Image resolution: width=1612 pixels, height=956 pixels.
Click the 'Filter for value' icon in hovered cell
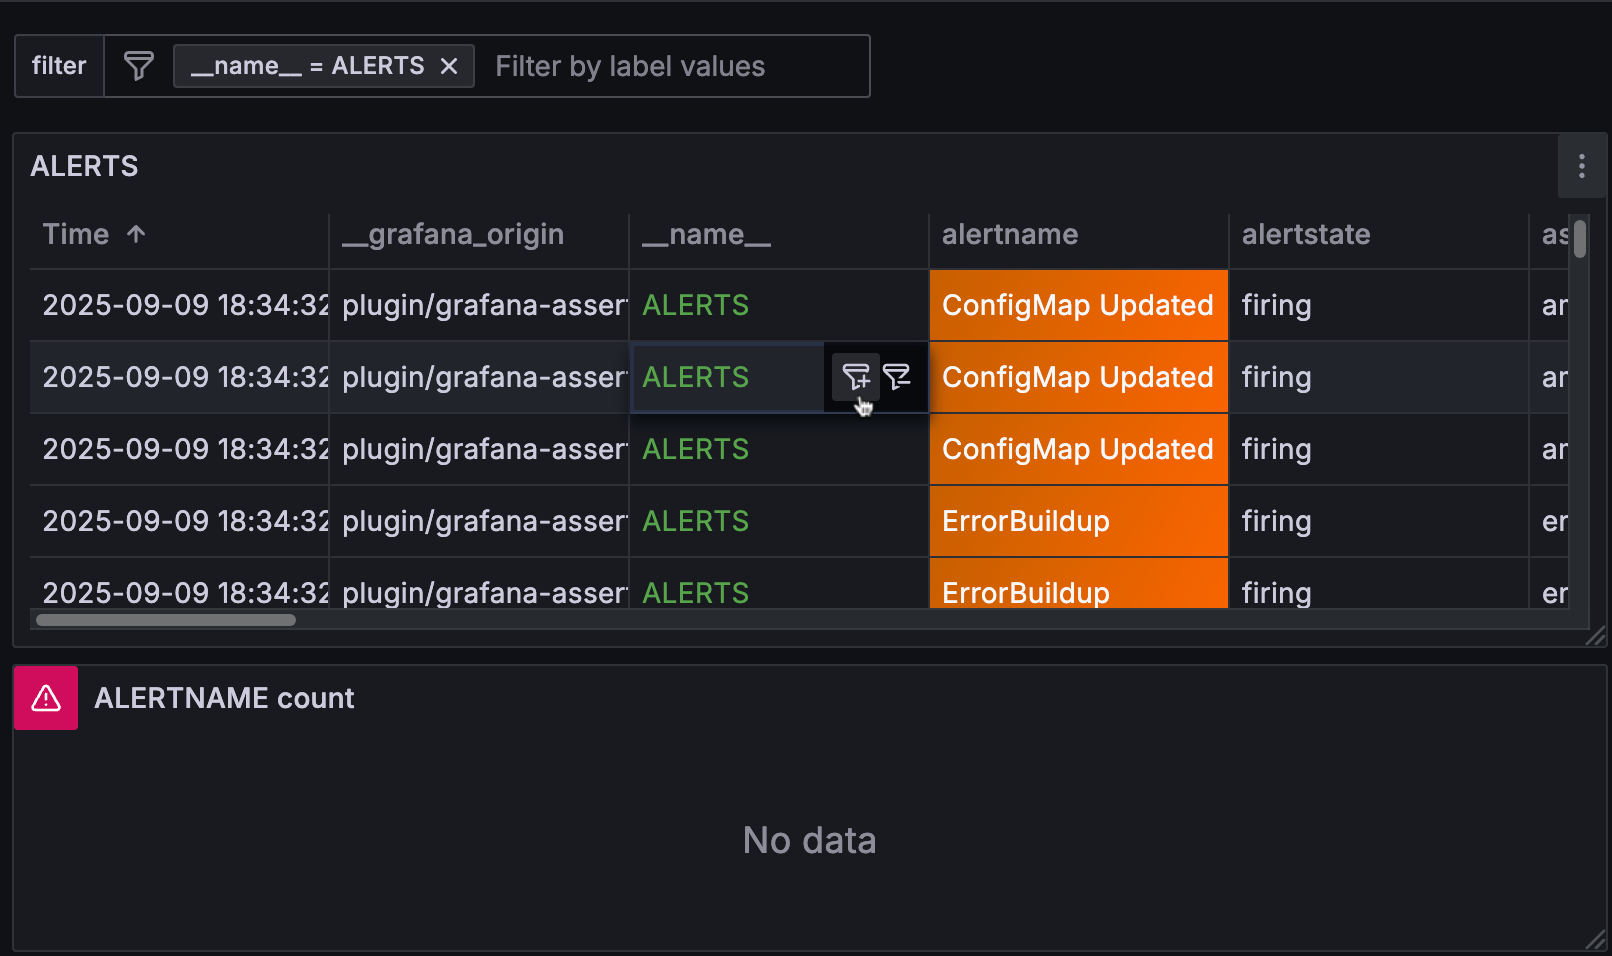pyautogui.click(x=856, y=376)
